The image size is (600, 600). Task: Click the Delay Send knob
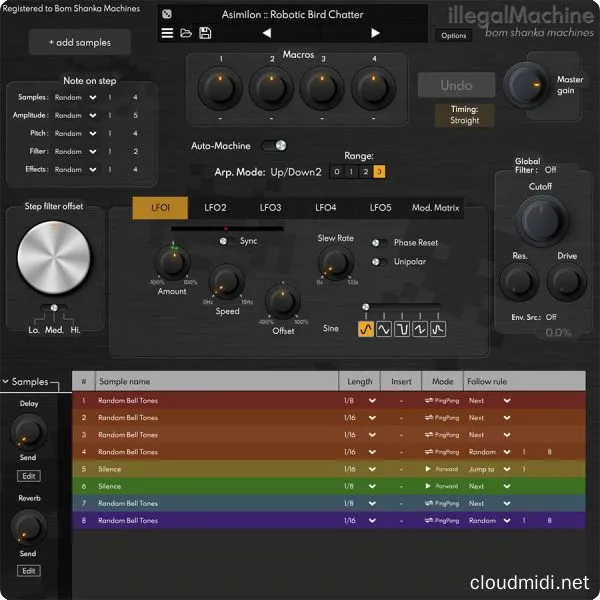(28, 432)
